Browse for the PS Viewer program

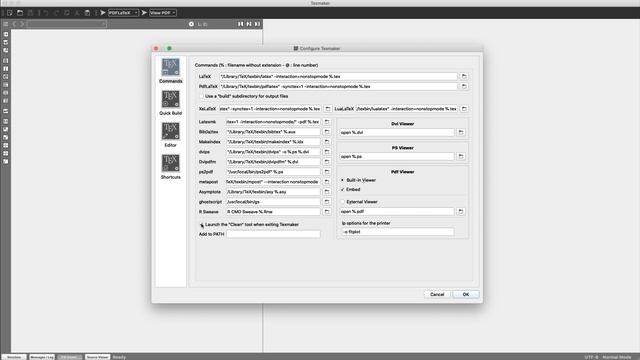(460, 156)
